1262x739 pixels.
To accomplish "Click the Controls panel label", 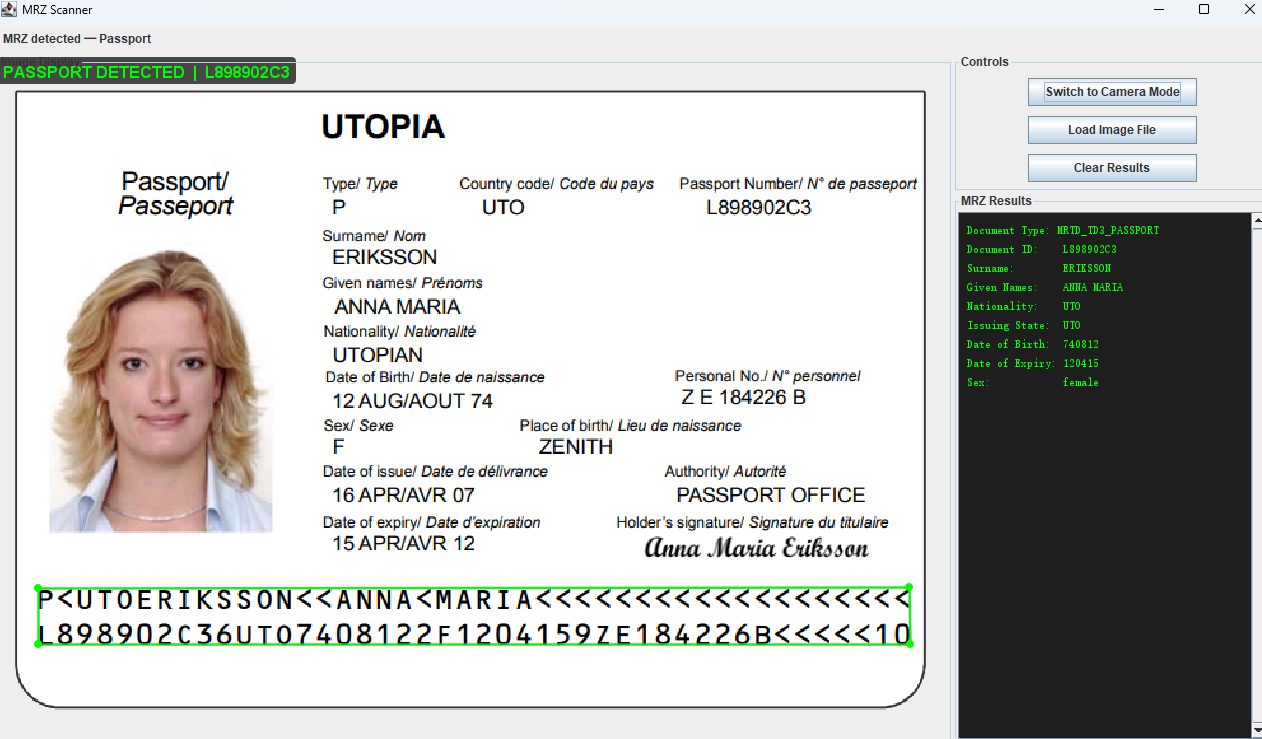I will (984, 61).
